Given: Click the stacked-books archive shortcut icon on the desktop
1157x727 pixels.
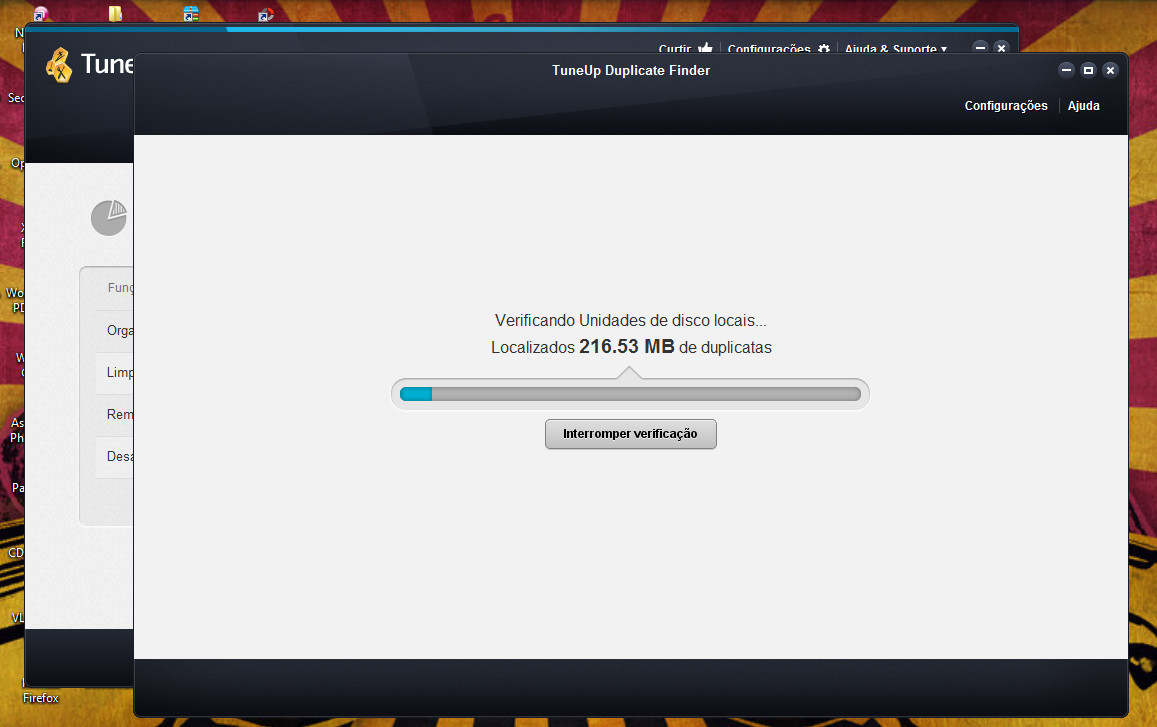Looking at the screenshot, I should click(191, 13).
